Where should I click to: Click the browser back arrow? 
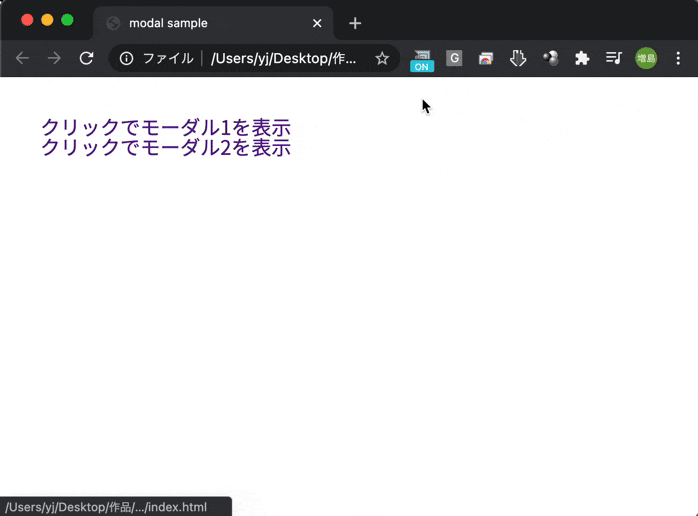point(22,58)
